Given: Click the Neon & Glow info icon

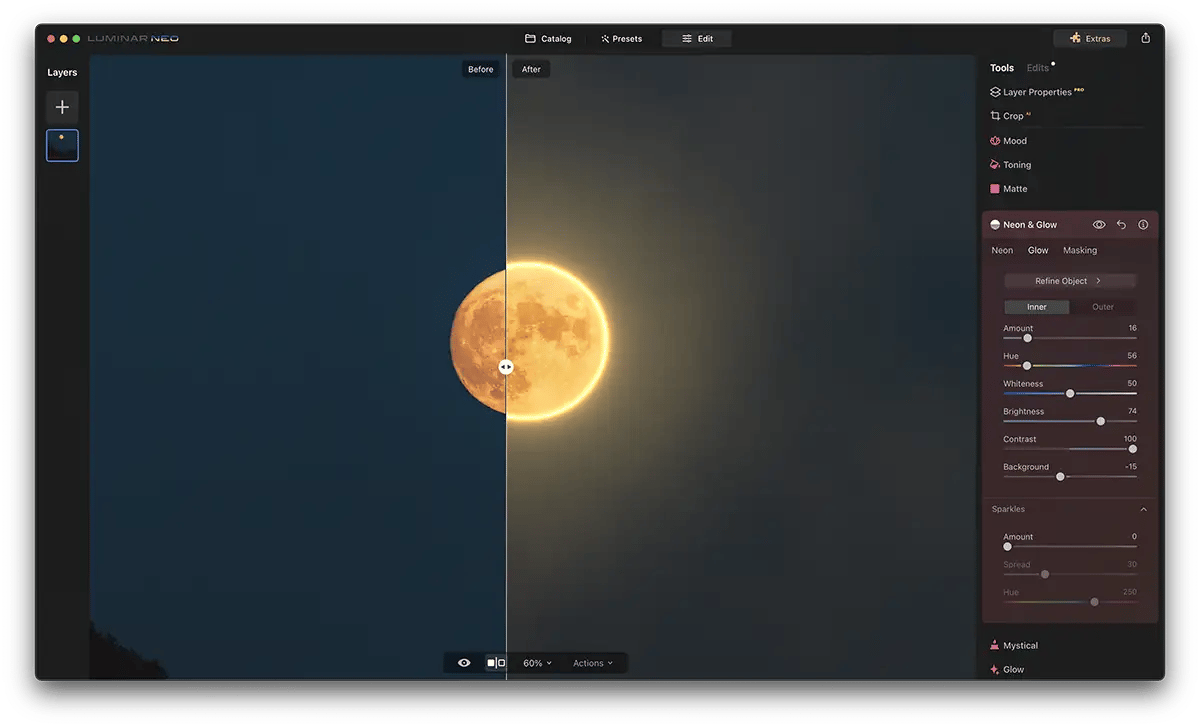Looking at the screenshot, I should point(1143,225).
